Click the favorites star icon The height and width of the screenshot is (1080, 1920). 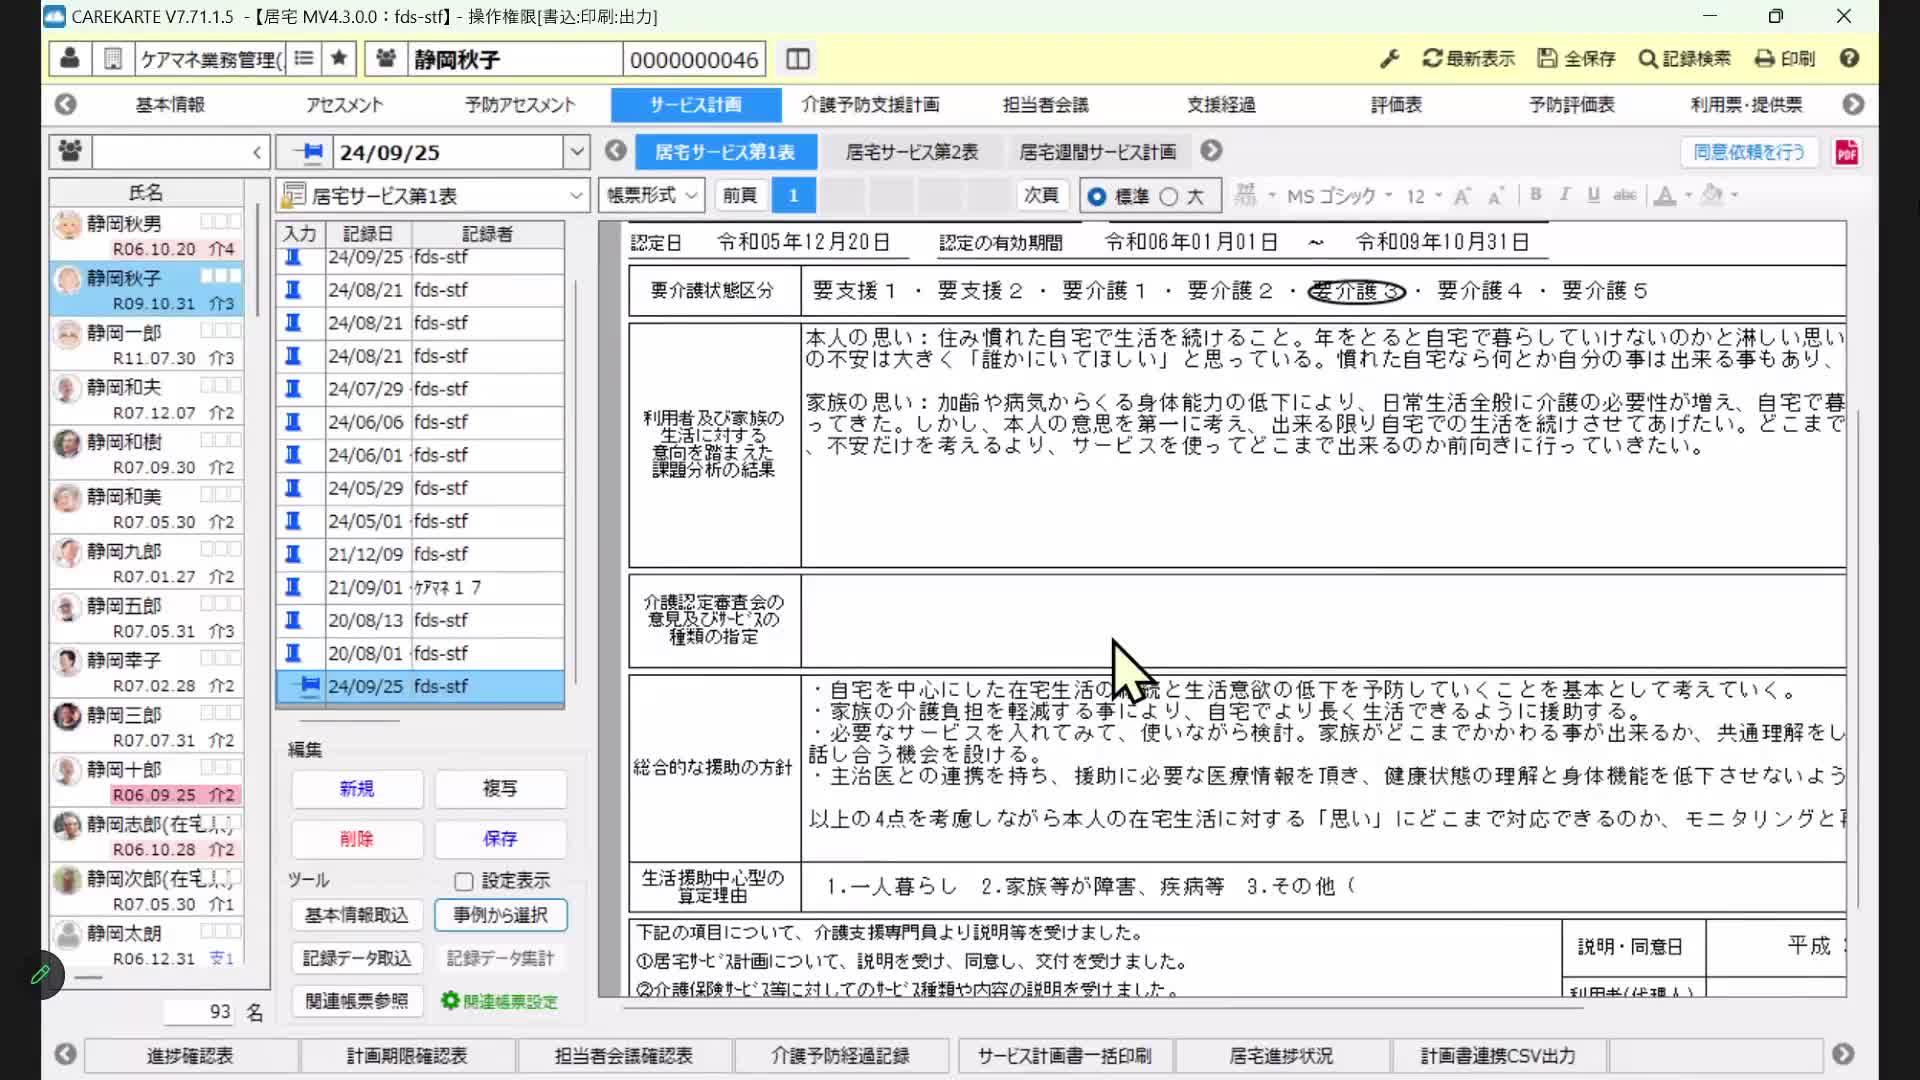coord(339,59)
